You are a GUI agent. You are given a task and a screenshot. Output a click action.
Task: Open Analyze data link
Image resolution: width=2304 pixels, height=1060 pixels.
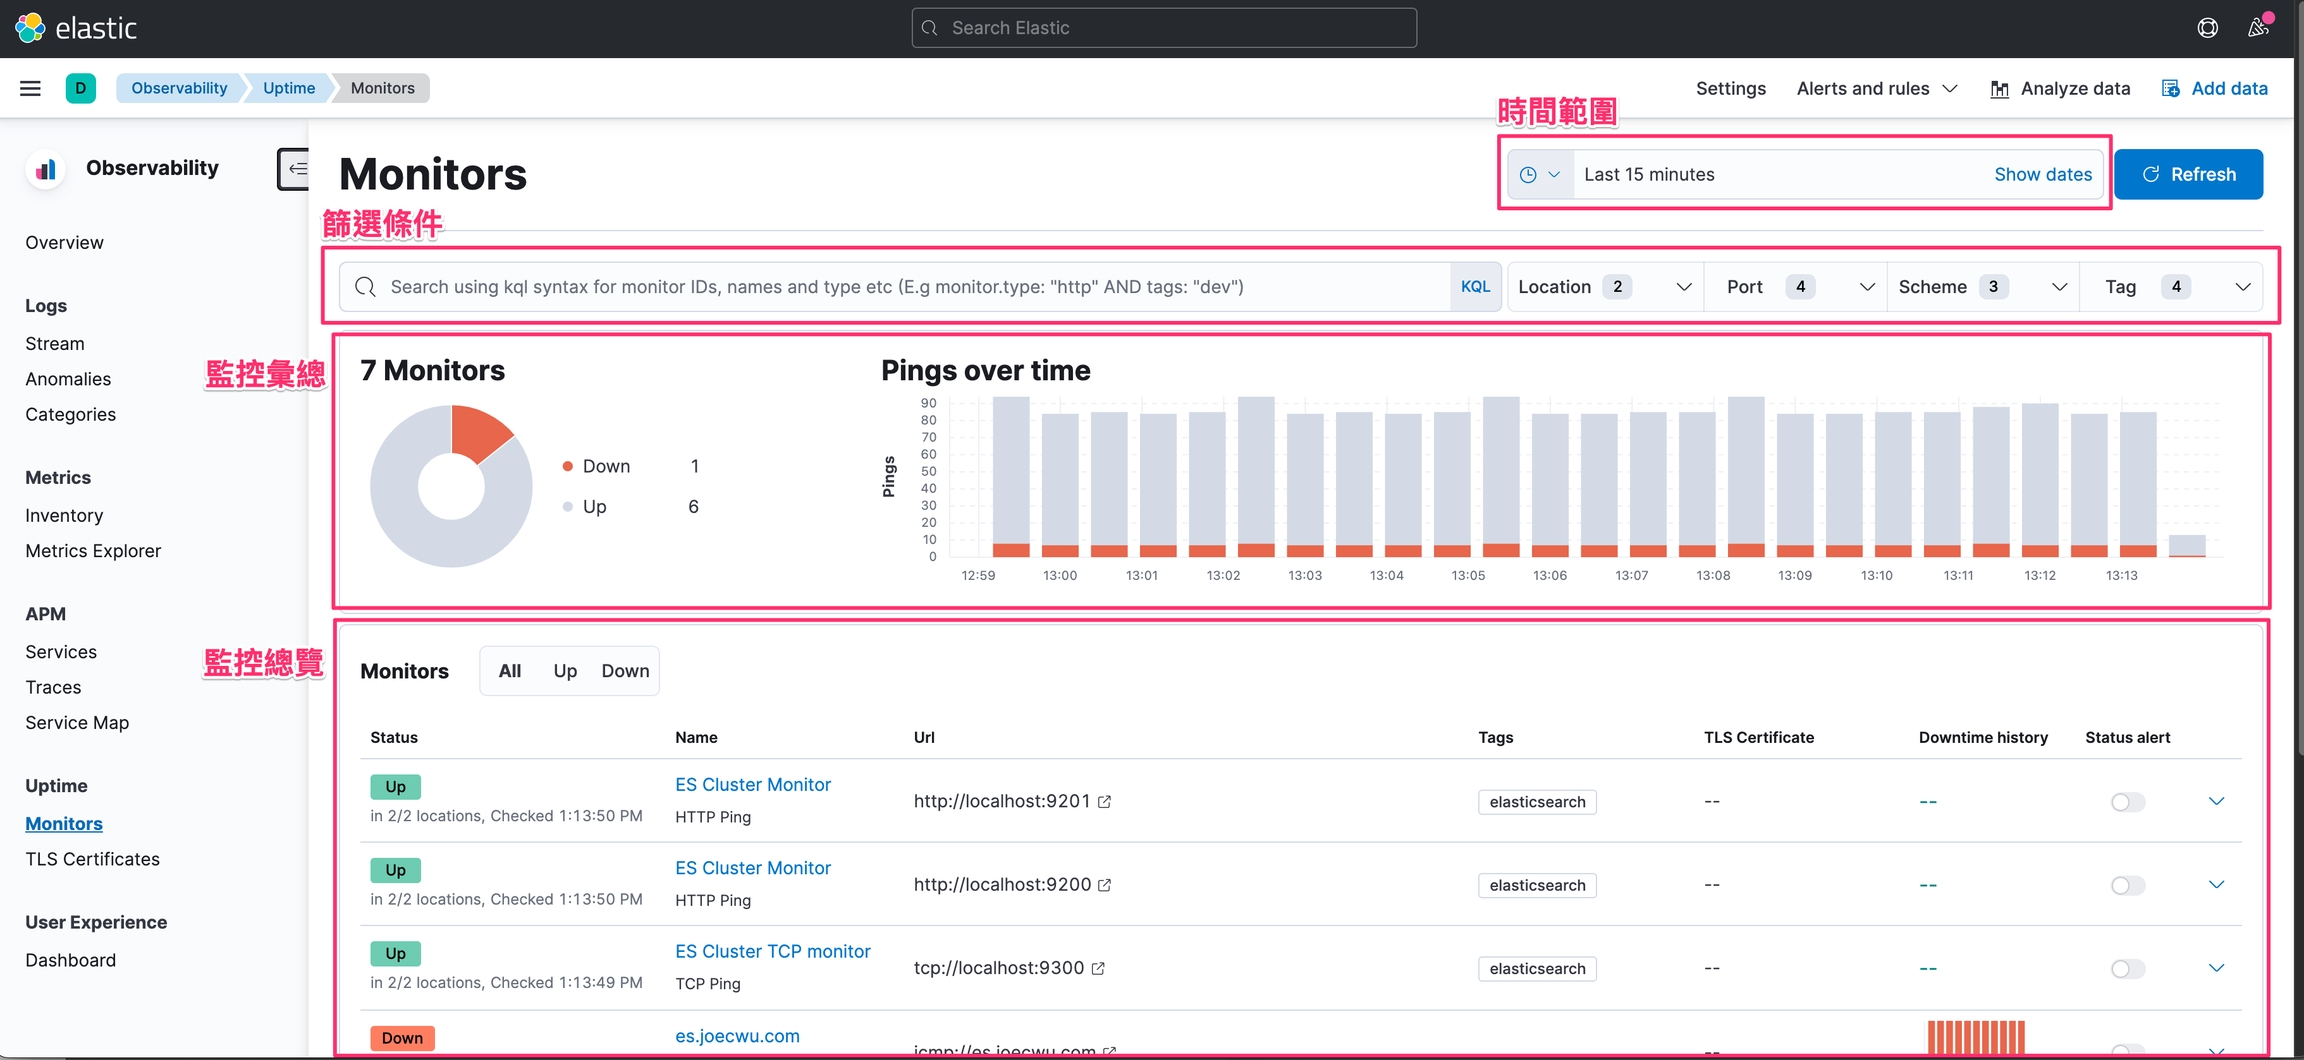[x=2060, y=89]
